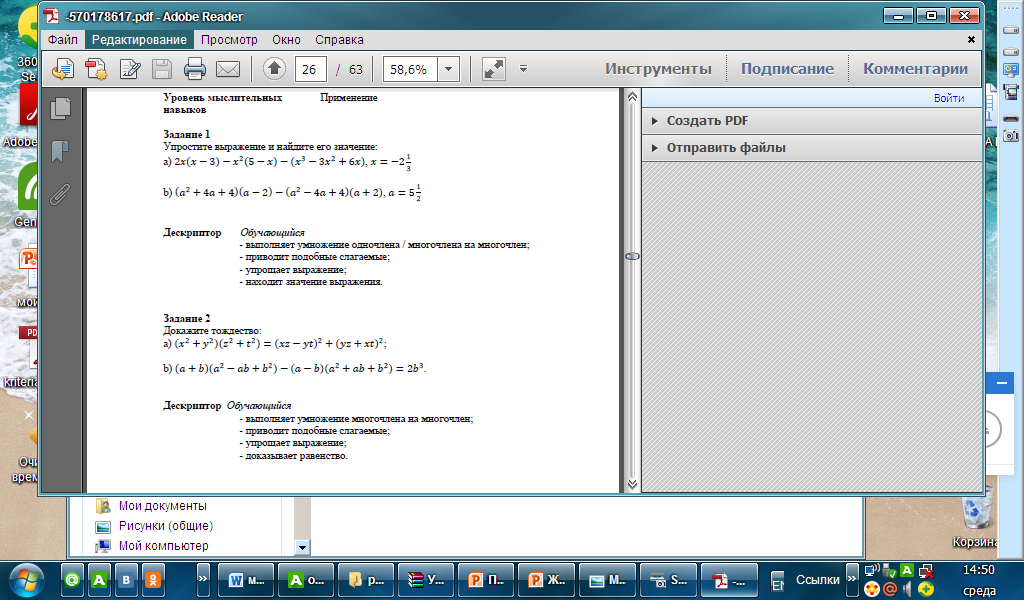Viewport: 1024px width, 600px height.
Task: Switch to the first PowerPoint taskbar button П...
Action: pos(486,580)
